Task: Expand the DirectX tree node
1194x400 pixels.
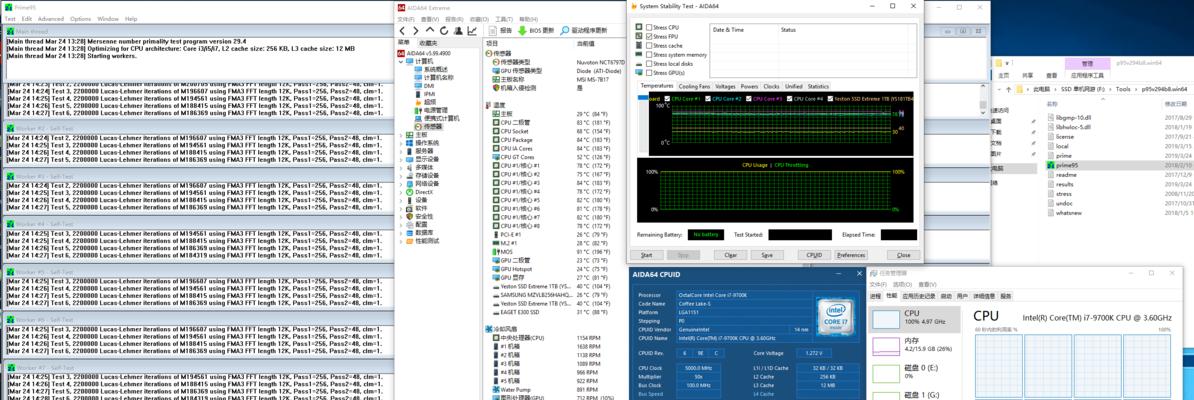Action: [402, 192]
